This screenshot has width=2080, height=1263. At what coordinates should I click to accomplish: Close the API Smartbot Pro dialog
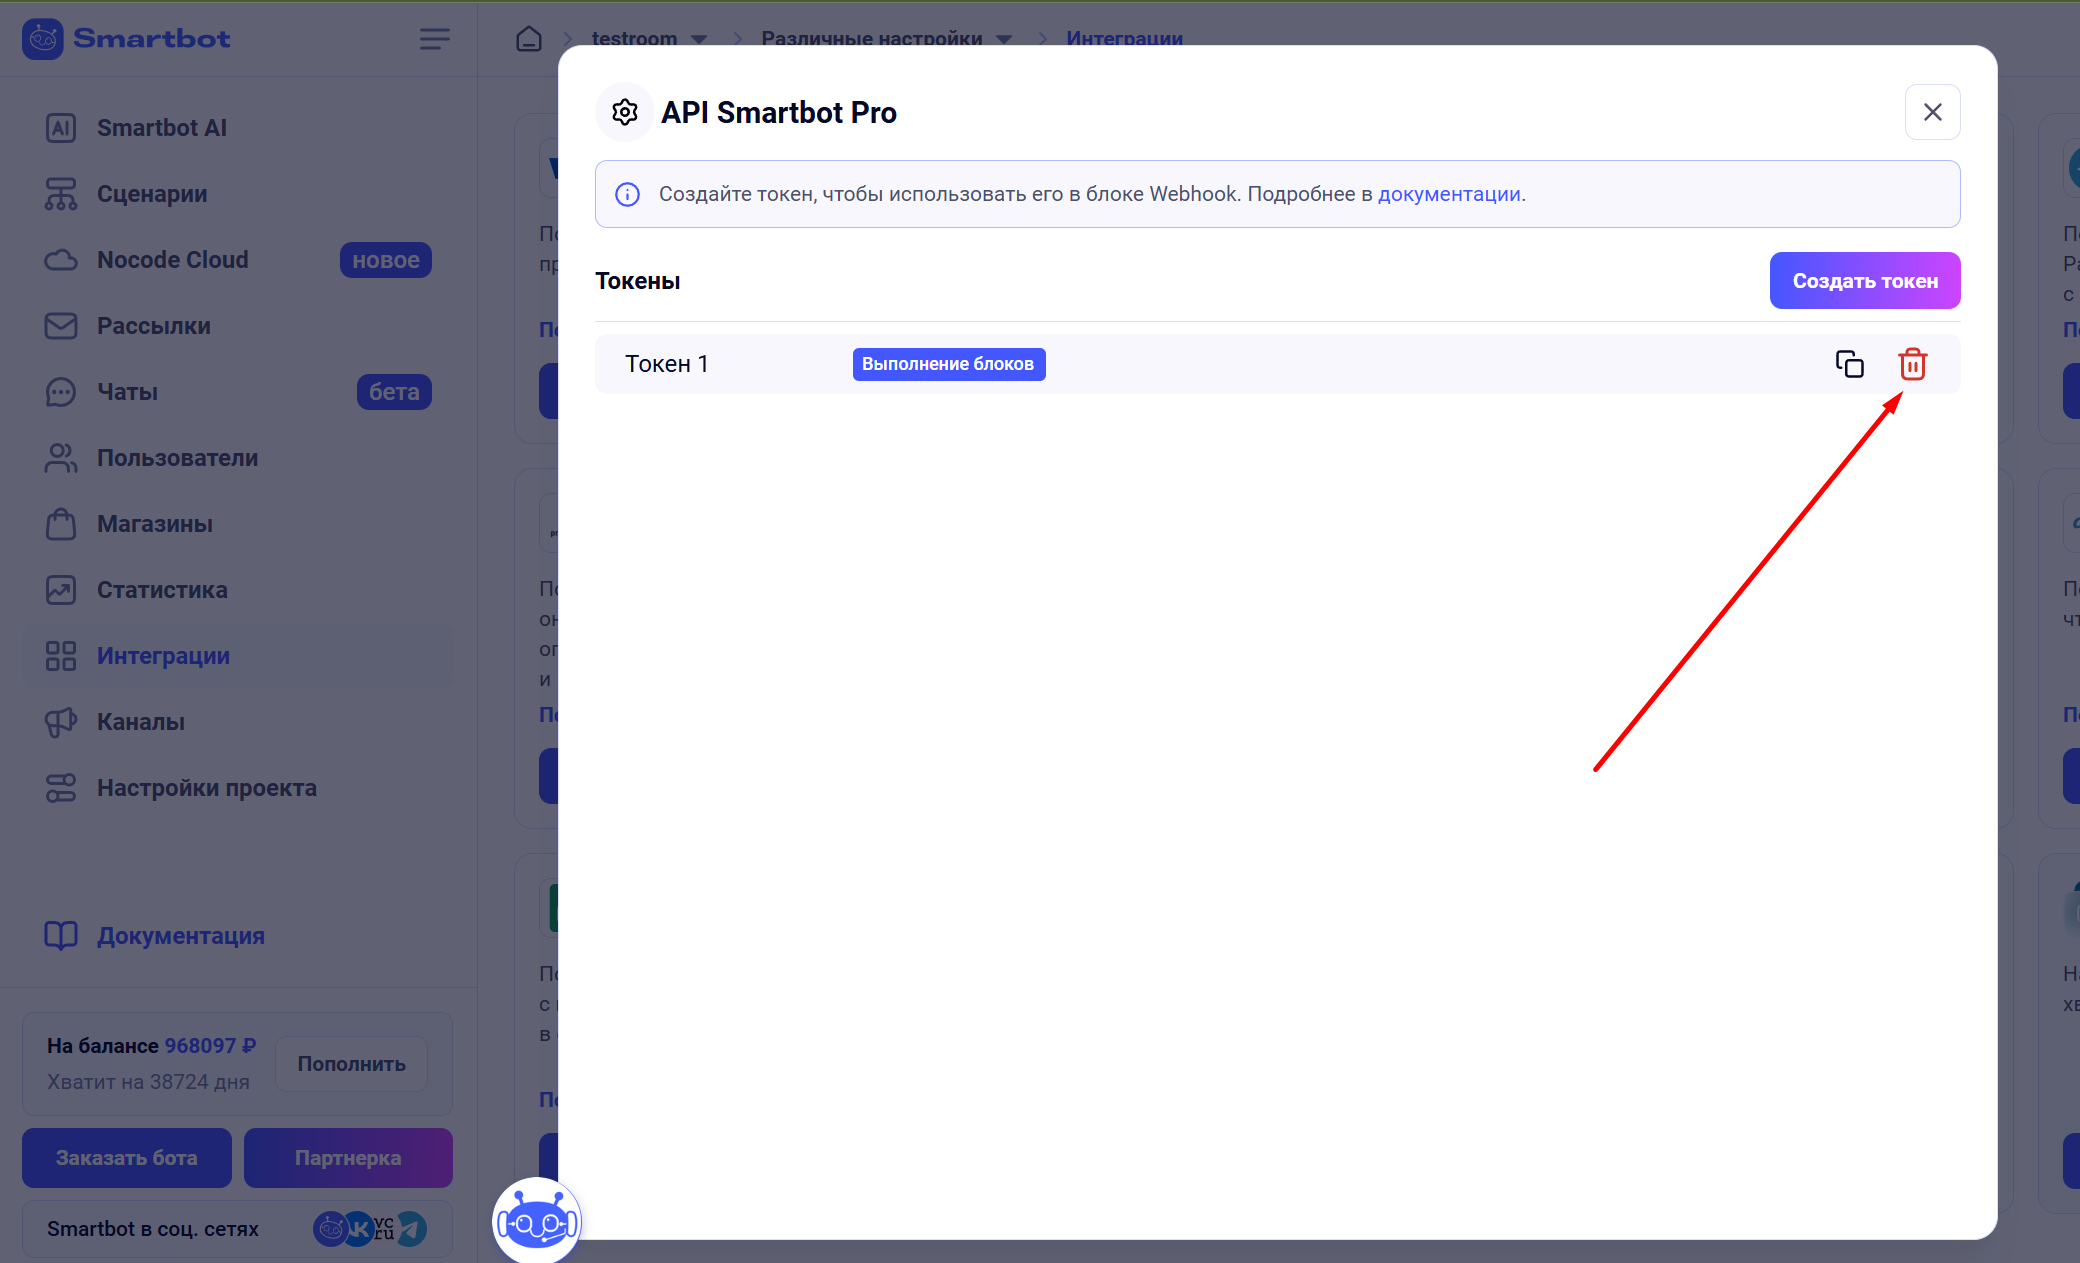tap(1932, 112)
